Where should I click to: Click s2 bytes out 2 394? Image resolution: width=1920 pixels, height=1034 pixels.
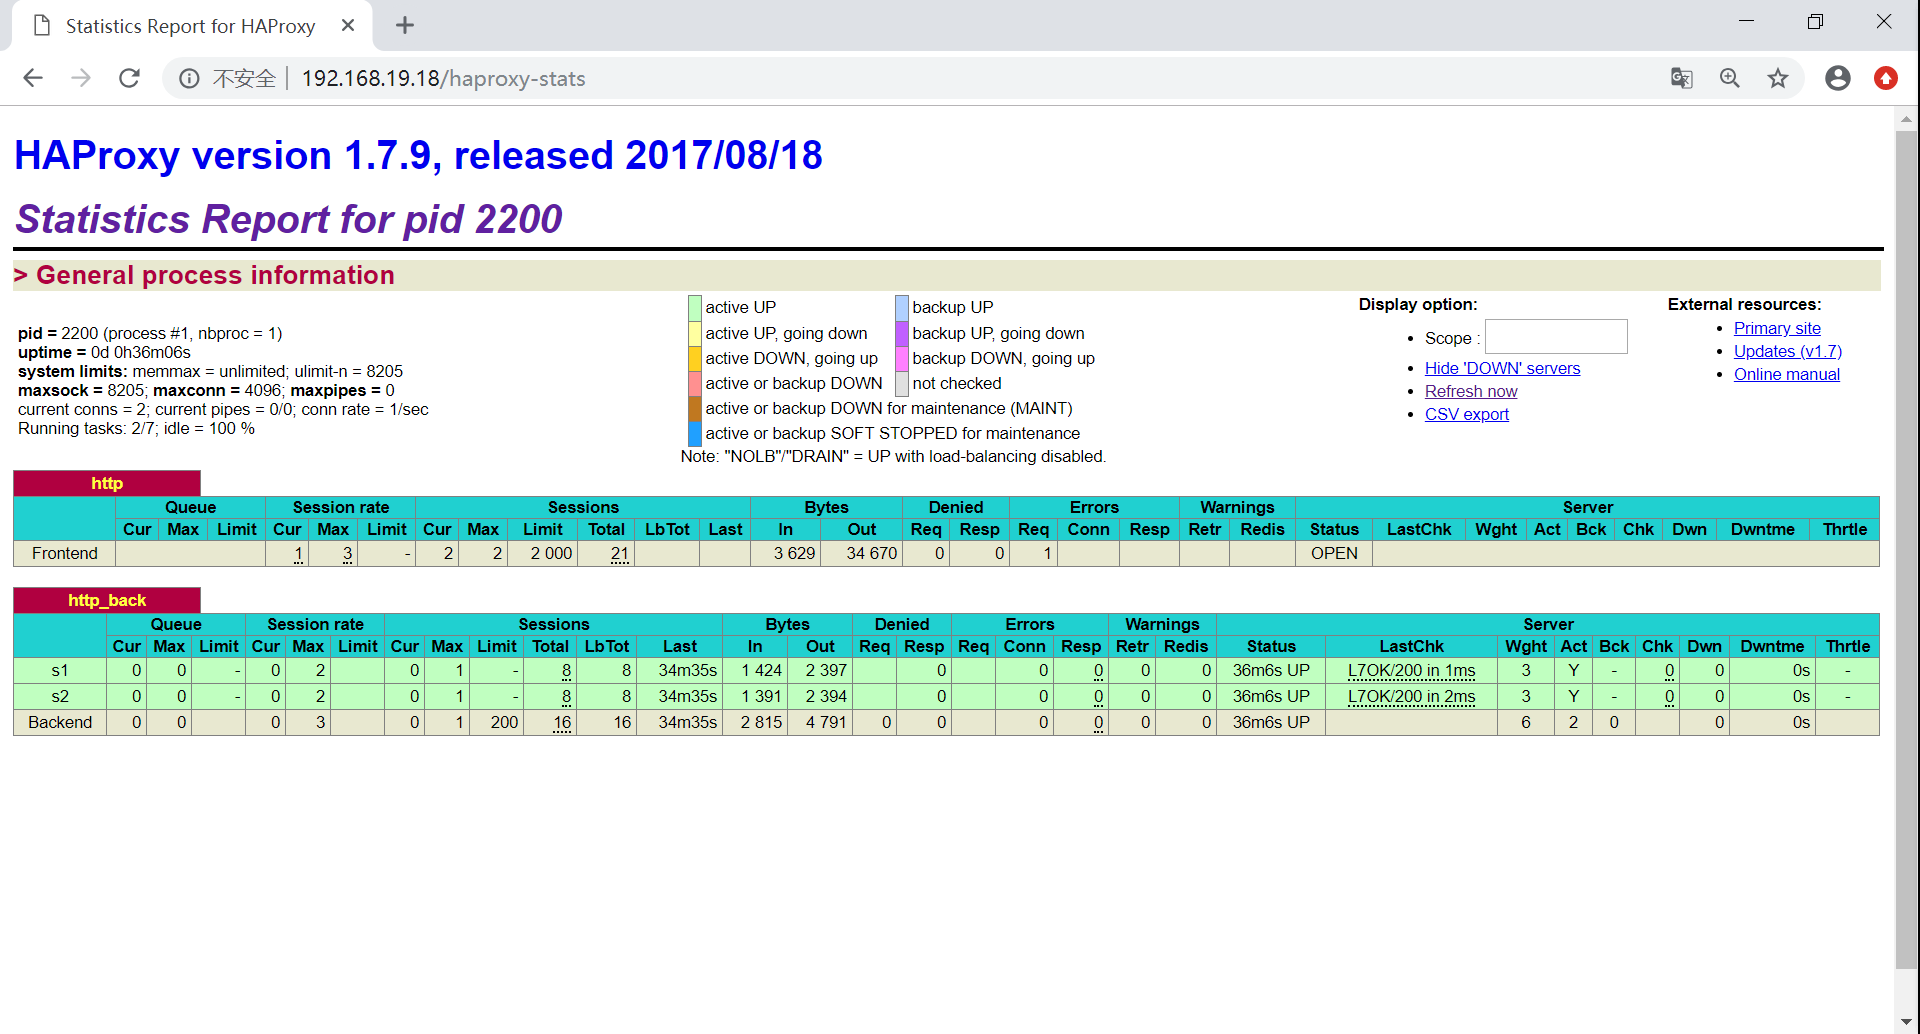coord(826,696)
